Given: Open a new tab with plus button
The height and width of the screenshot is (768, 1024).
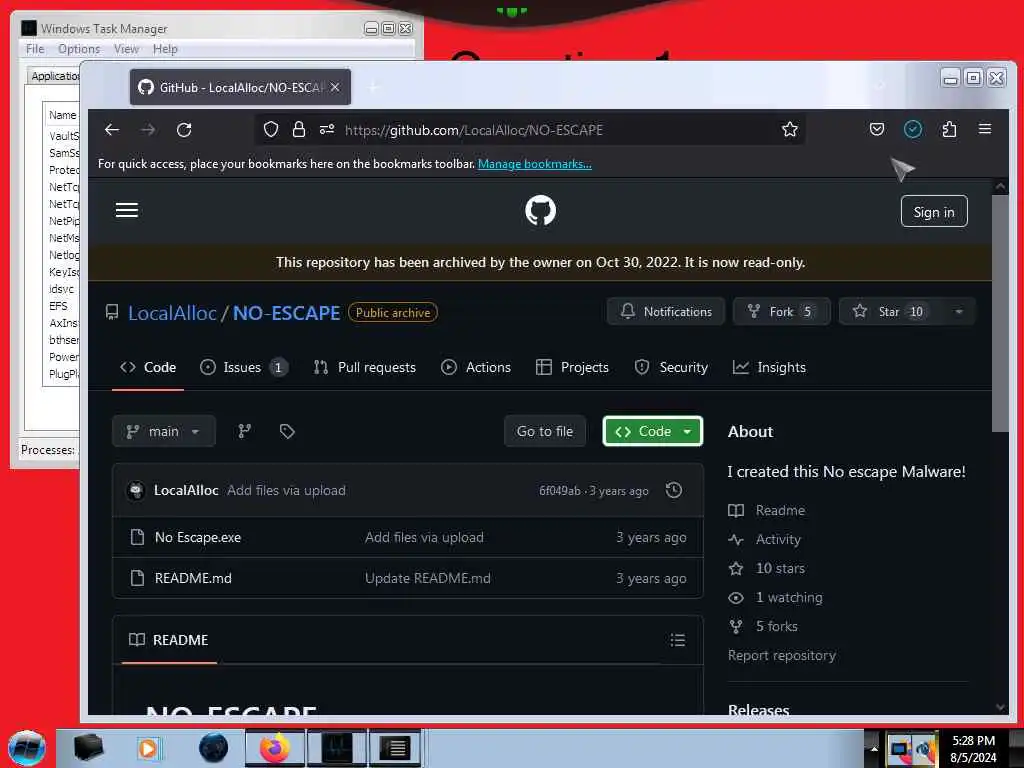Looking at the screenshot, I should click(373, 87).
